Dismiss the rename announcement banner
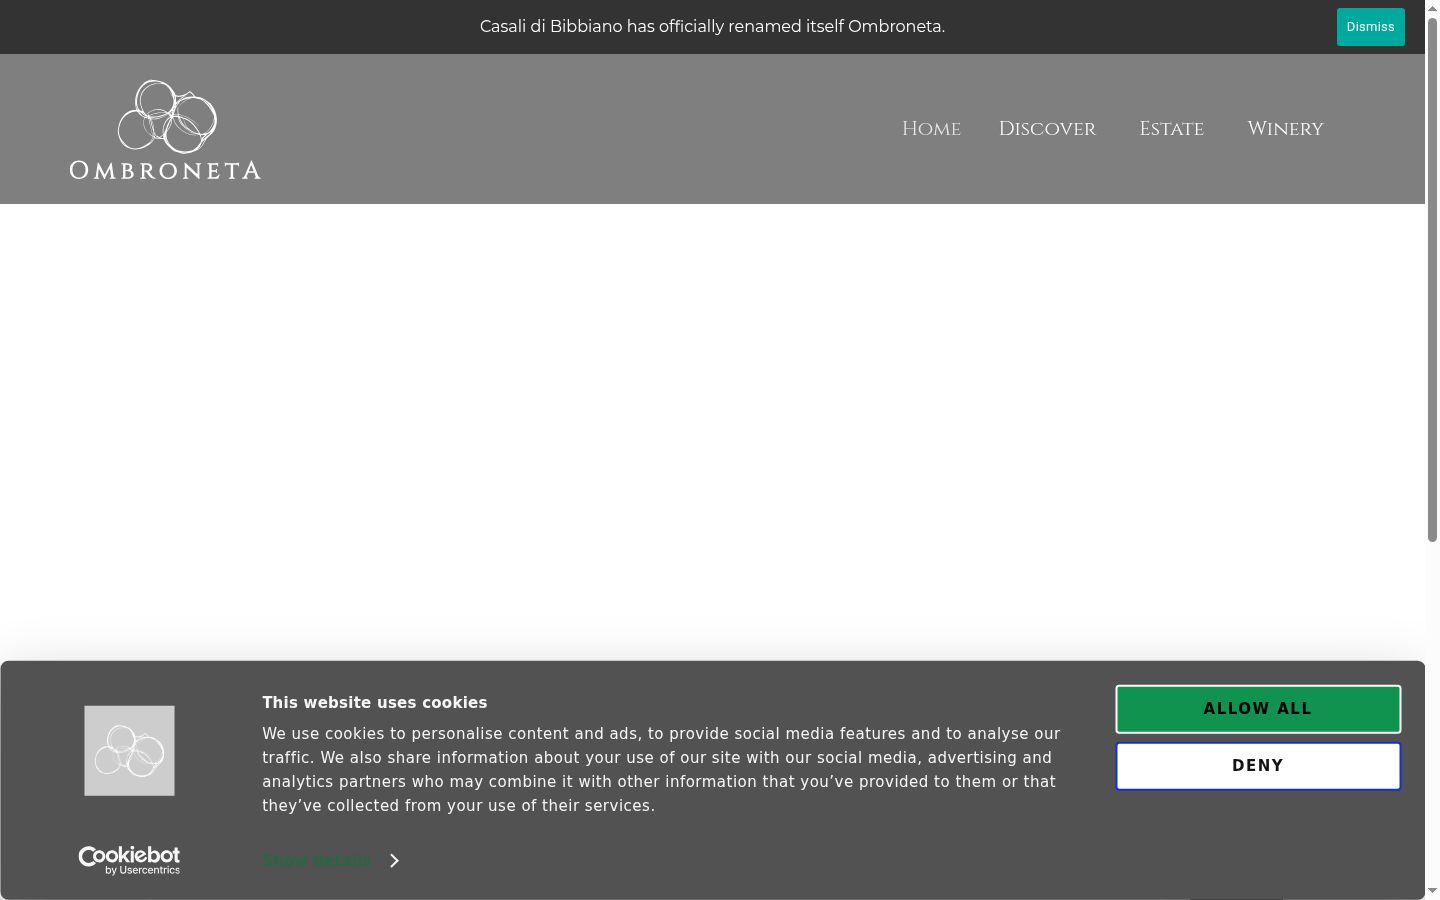 coord(1370,27)
